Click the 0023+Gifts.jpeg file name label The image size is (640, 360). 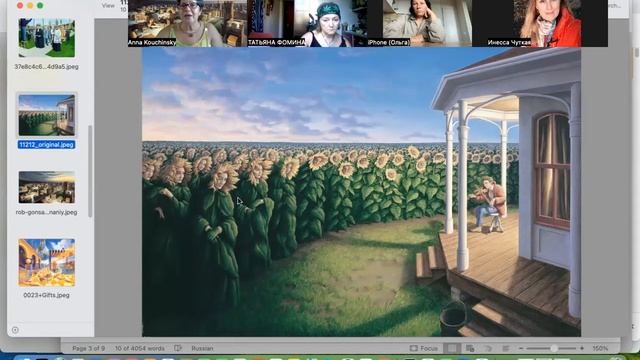46,295
